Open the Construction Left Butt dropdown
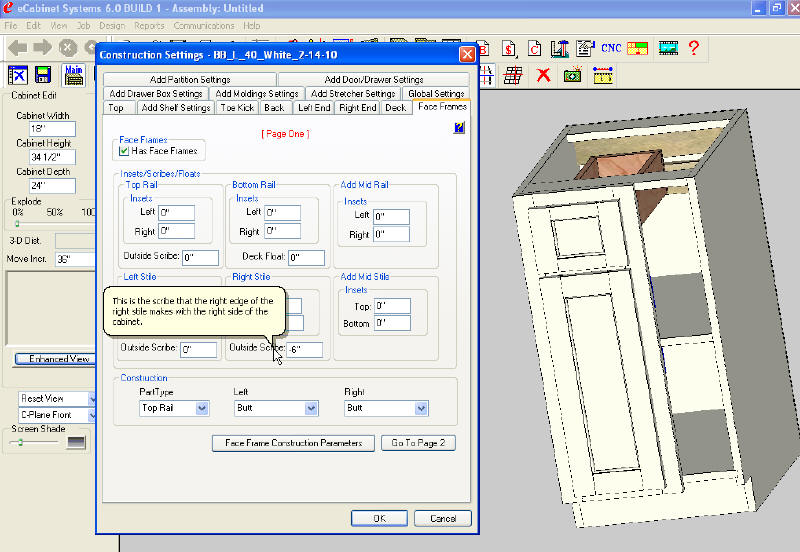Image resolution: width=800 pixels, height=552 pixels. (277, 408)
